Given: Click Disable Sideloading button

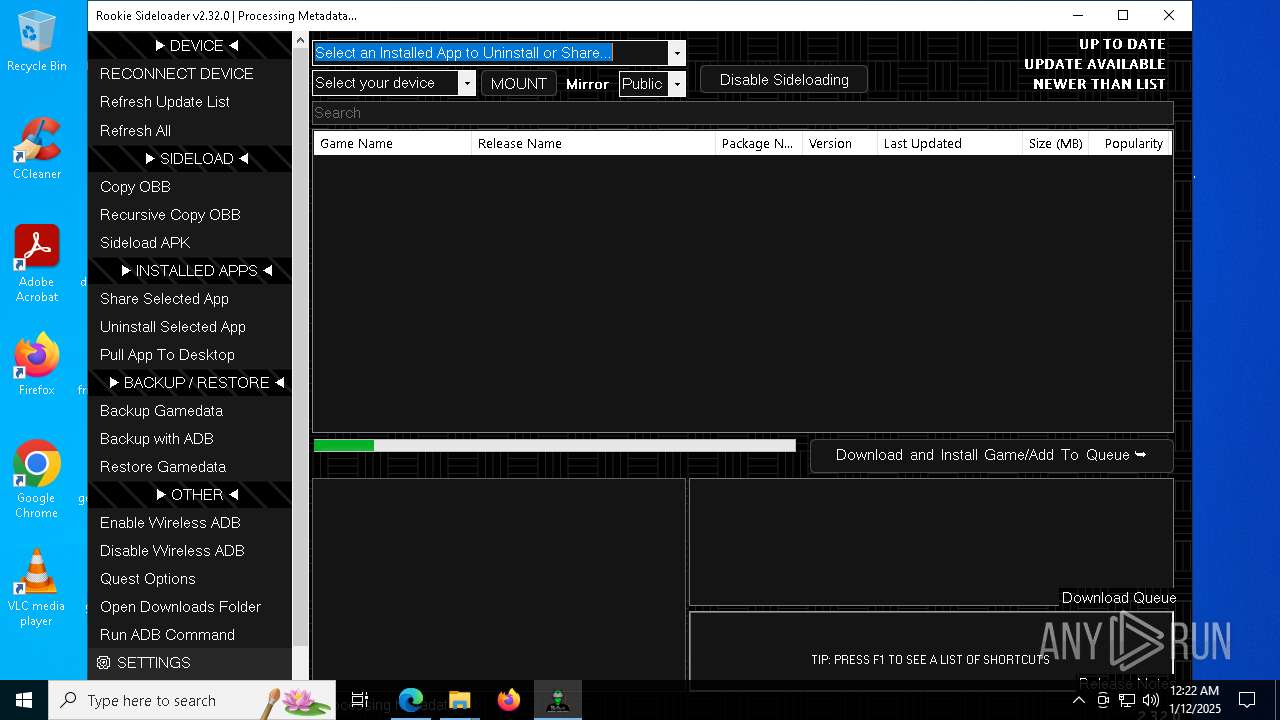Looking at the screenshot, I should [784, 80].
